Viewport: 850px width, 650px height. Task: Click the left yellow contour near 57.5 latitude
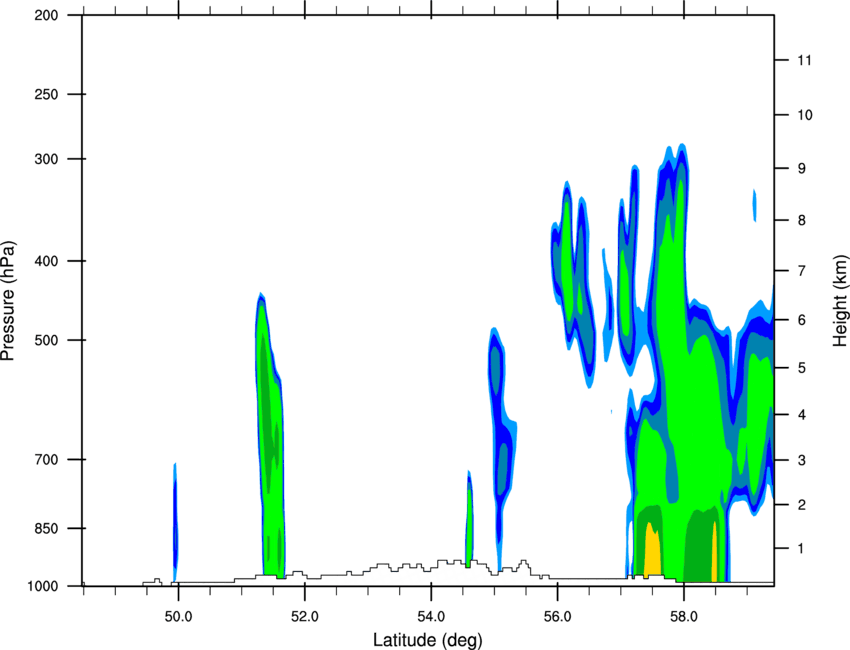[652, 550]
